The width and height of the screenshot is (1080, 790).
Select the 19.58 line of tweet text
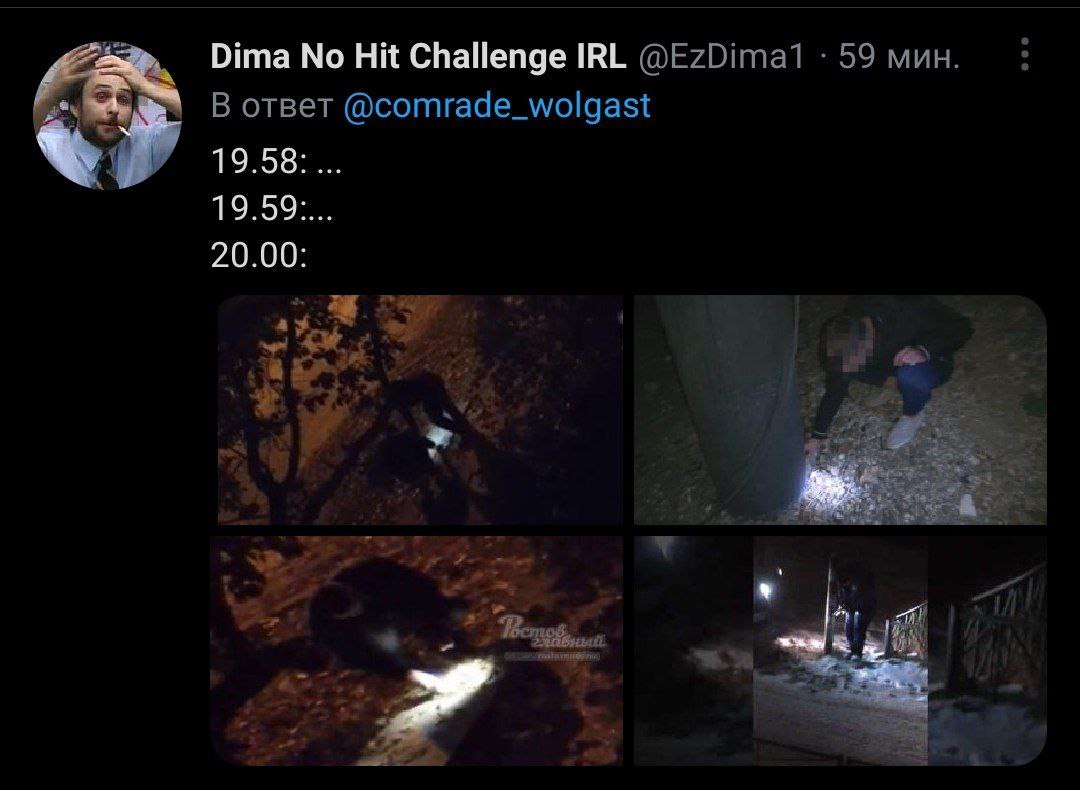276,162
